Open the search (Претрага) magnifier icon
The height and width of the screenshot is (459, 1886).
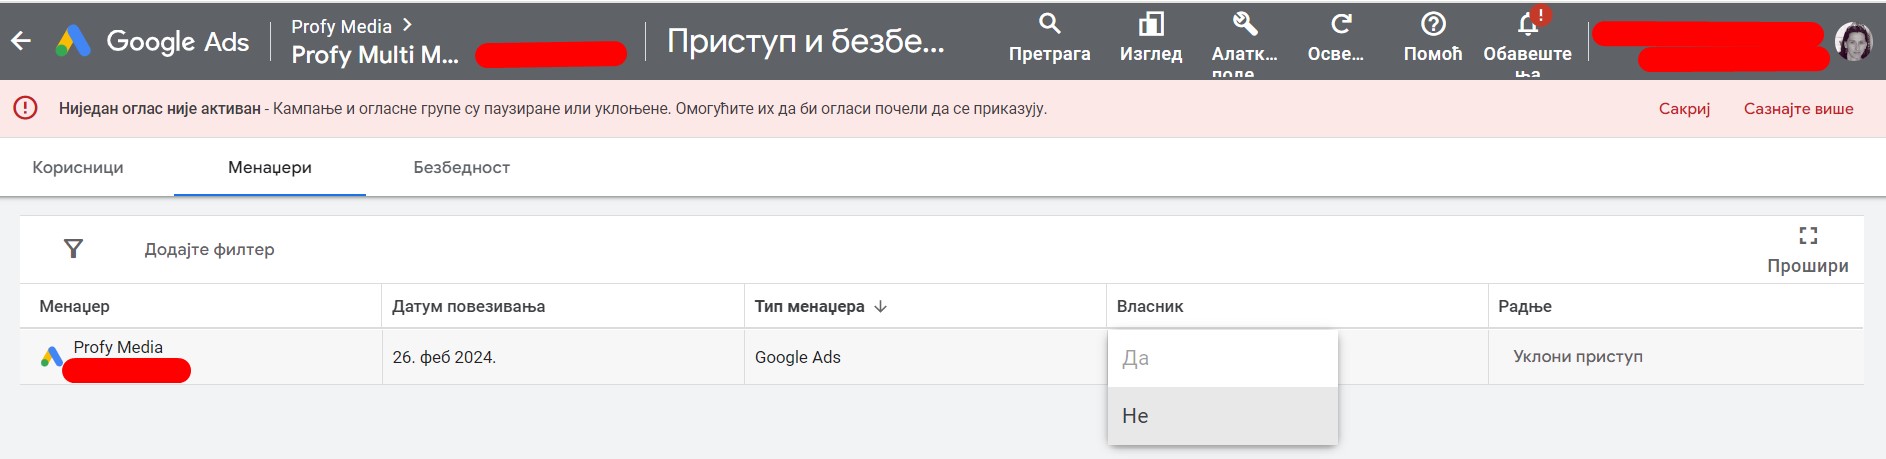(1049, 24)
